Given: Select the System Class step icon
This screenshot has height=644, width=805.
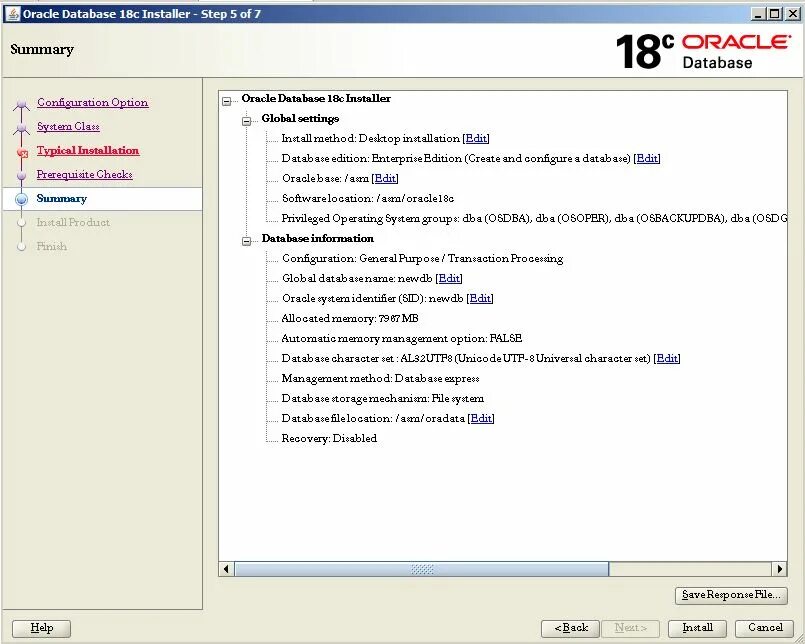Looking at the screenshot, I should 24,126.
